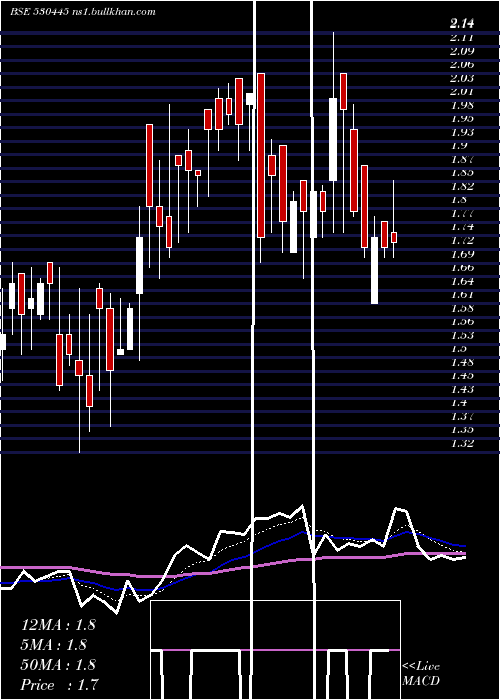Click the 2.06 price level label
This screenshot has height=700, width=500.
point(462,64)
